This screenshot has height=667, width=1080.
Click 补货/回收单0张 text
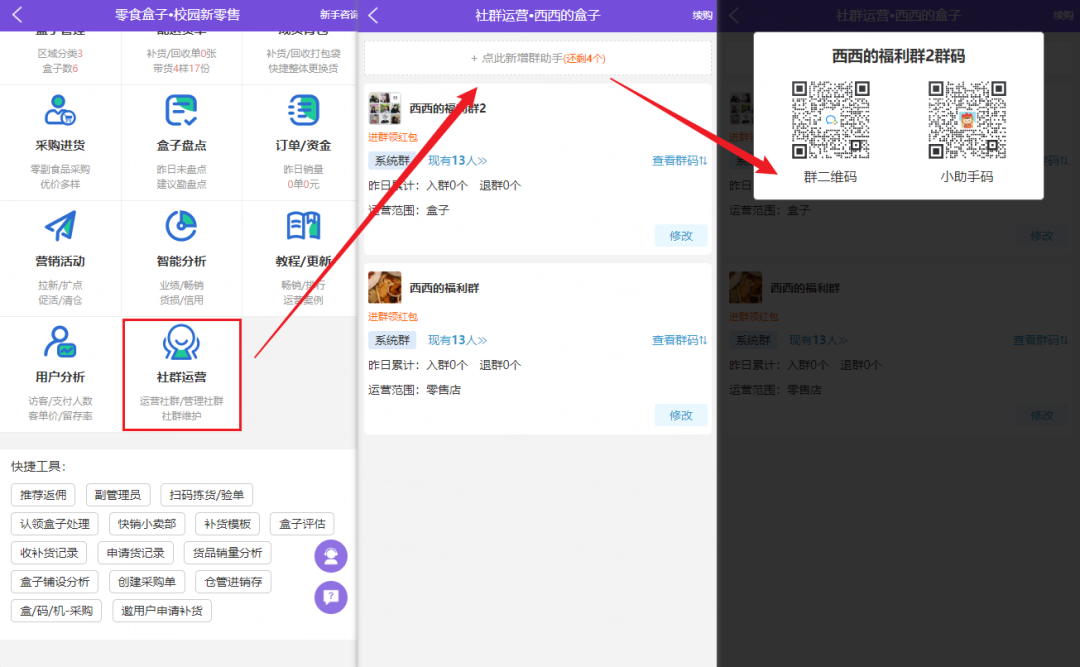click(181, 53)
